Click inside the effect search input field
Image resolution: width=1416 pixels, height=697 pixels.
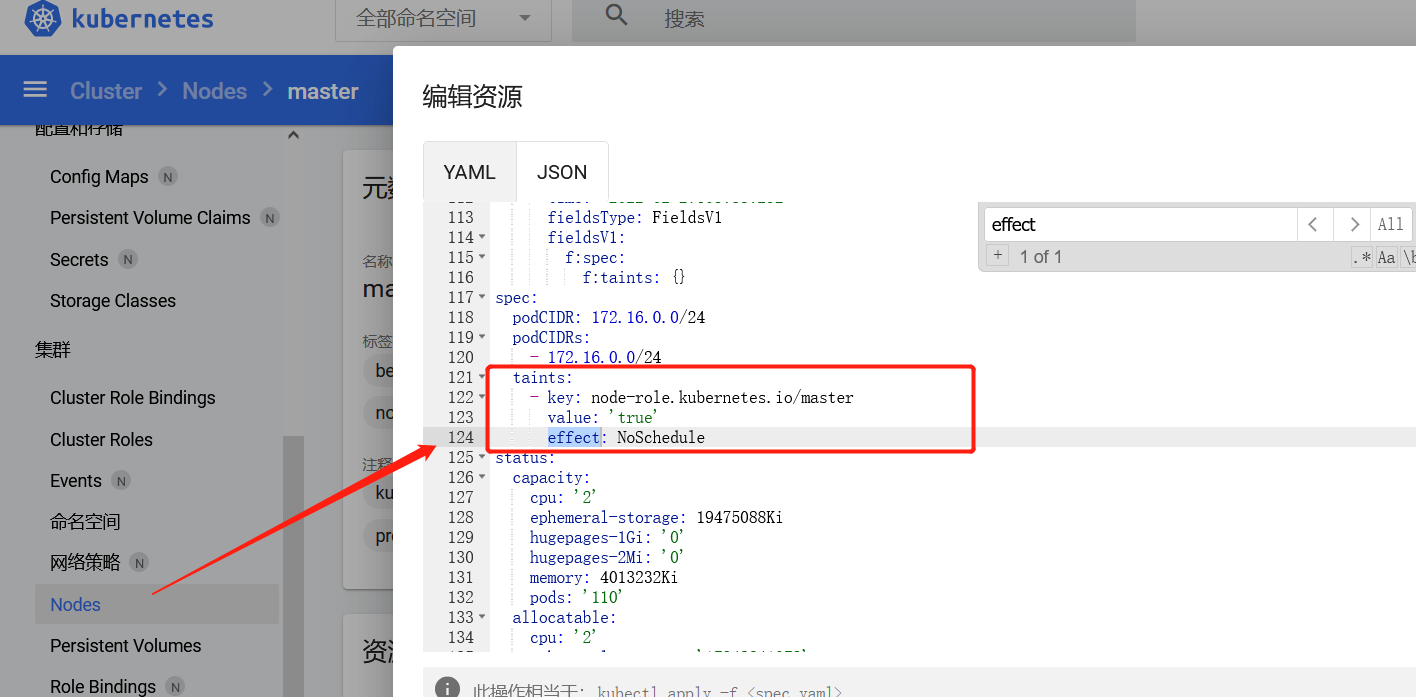pyautogui.click(x=1140, y=223)
